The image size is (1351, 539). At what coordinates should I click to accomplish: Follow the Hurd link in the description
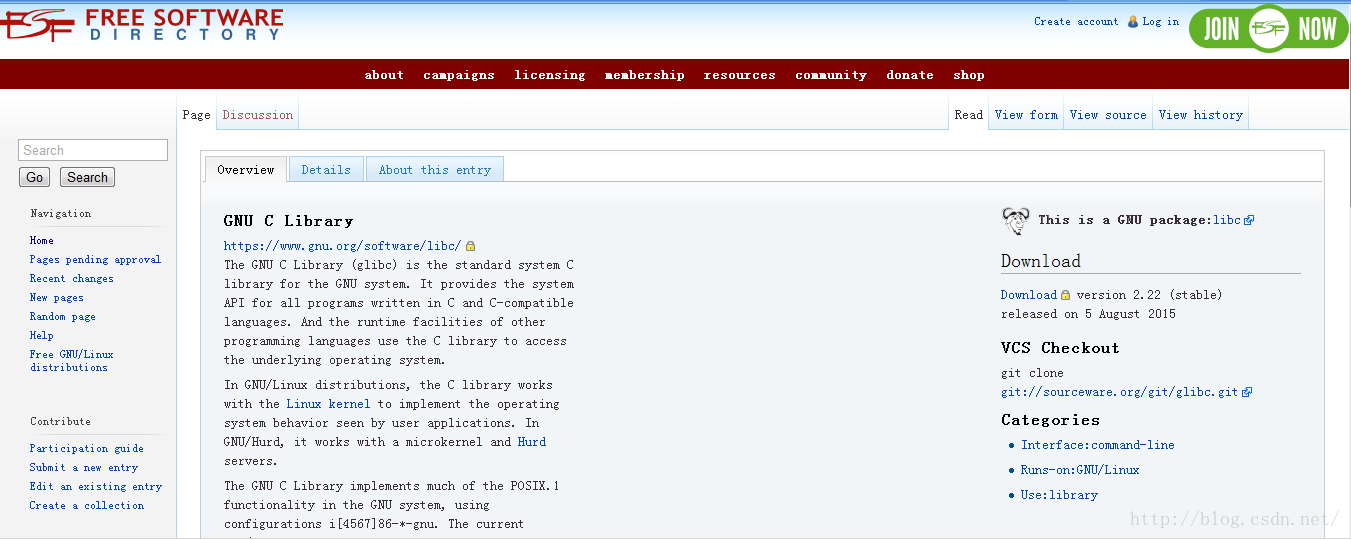point(532,442)
